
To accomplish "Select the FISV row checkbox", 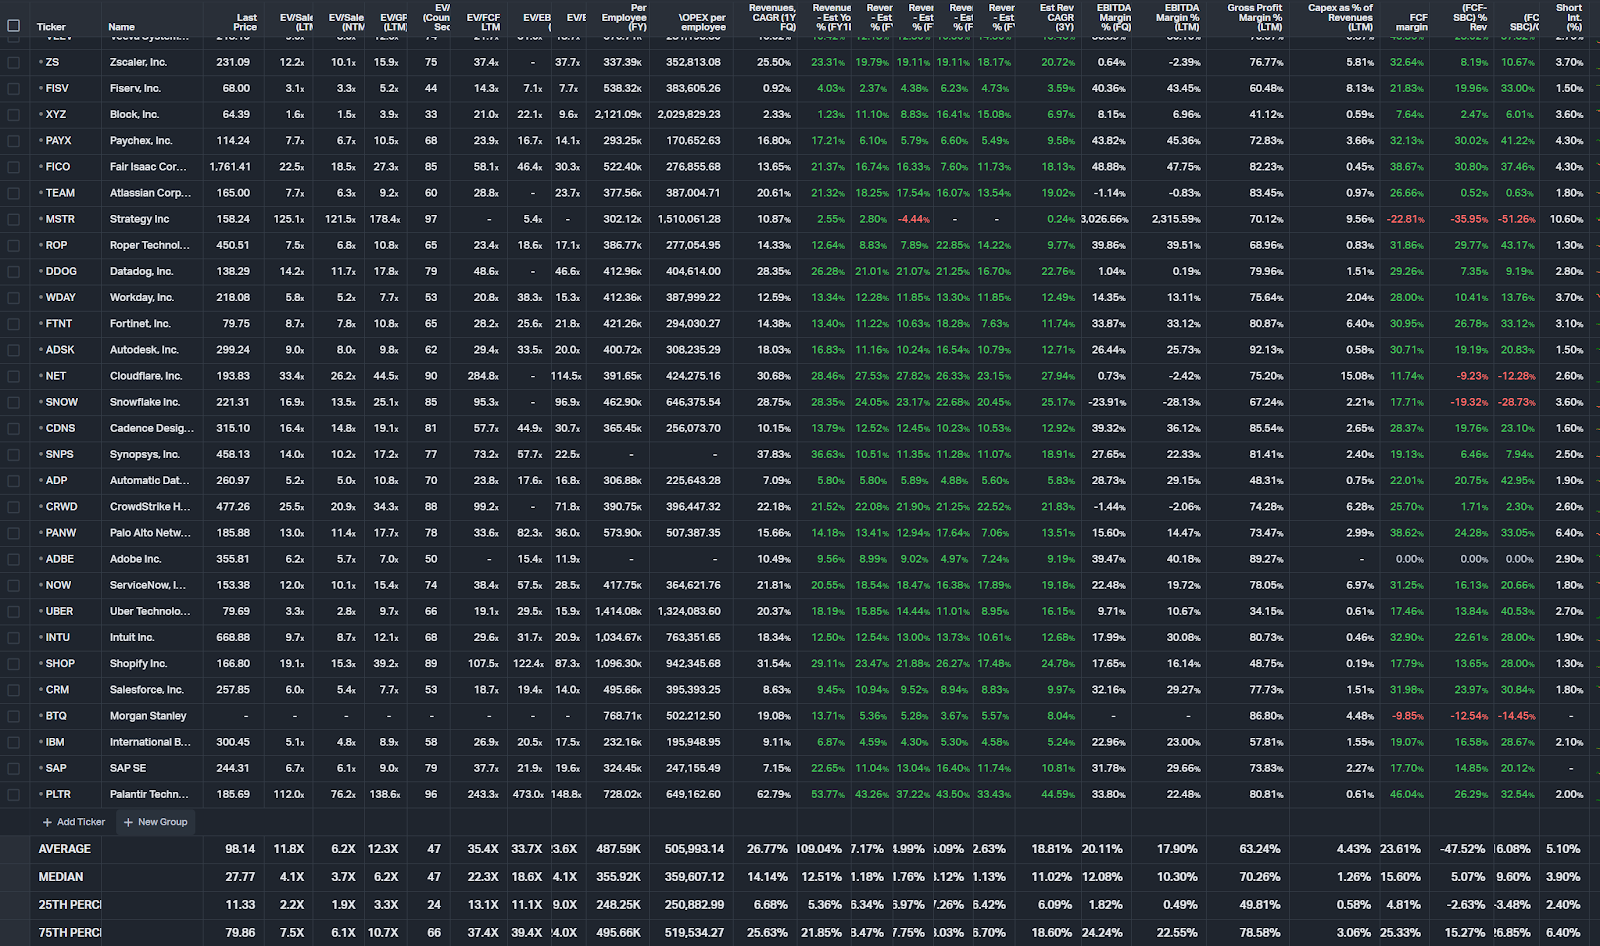I will (x=14, y=88).
